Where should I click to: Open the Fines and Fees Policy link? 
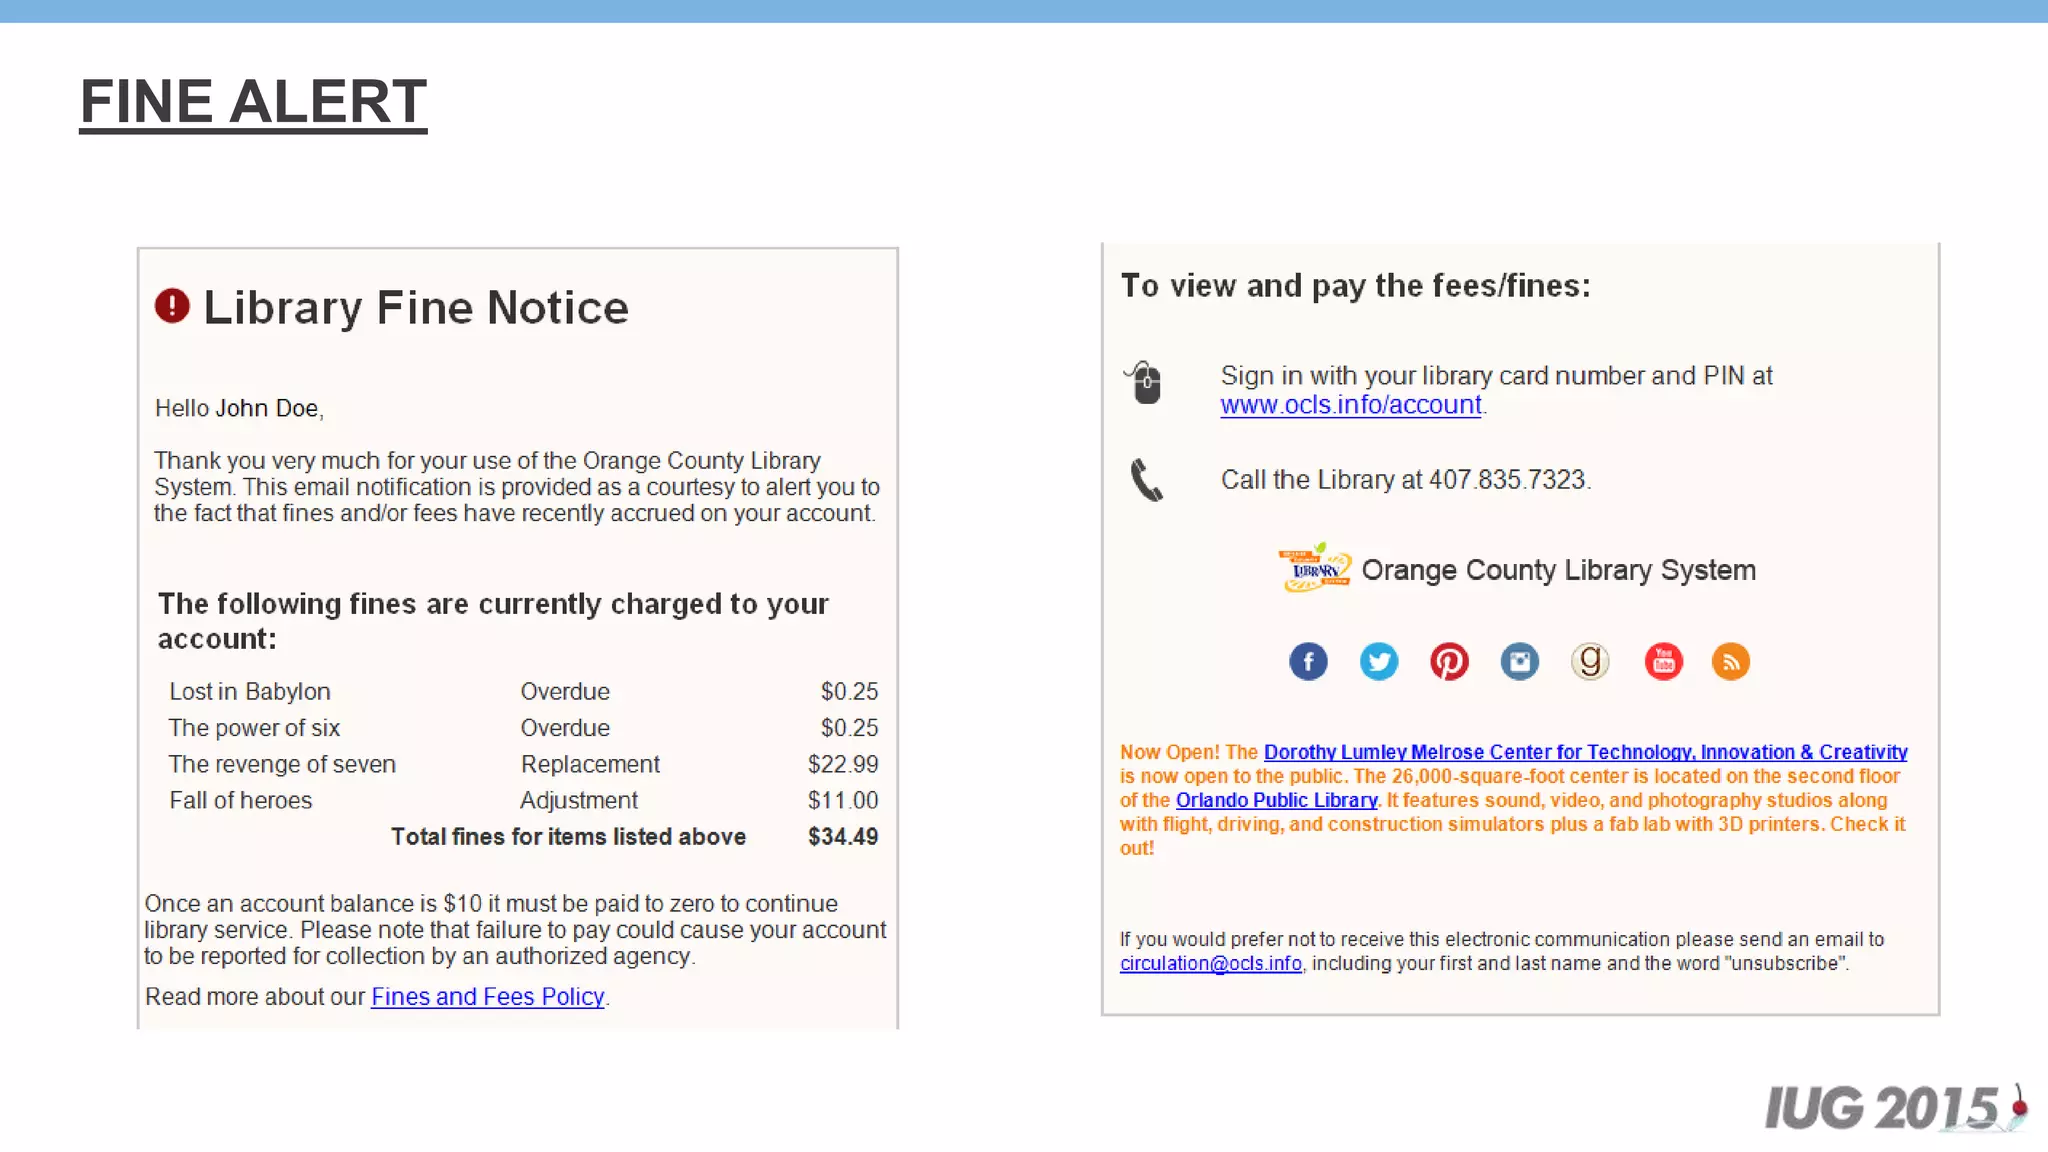(487, 997)
